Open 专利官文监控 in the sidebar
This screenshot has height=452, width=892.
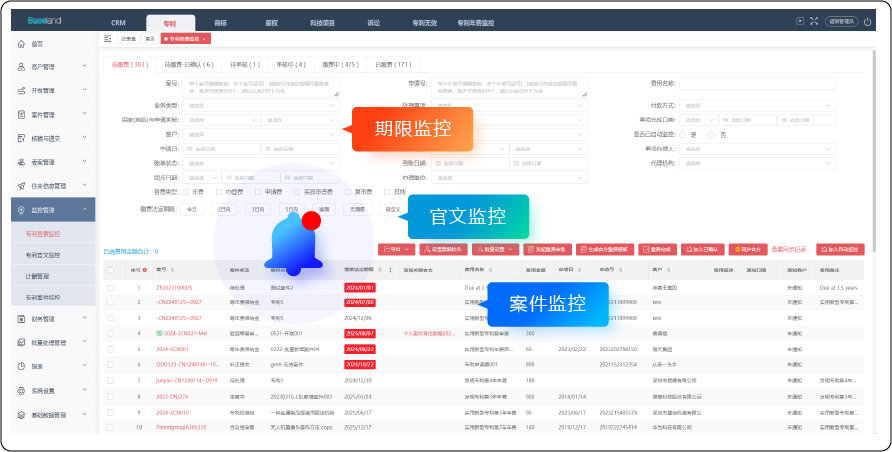43,255
